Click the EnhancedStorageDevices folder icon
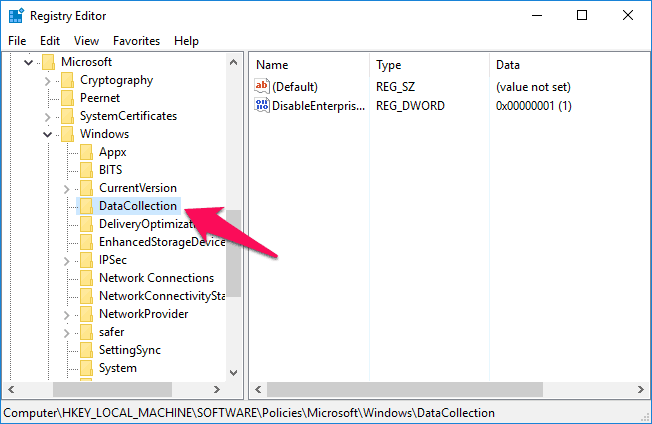The height and width of the screenshot is (424, 652). click(x=86, y=242)
